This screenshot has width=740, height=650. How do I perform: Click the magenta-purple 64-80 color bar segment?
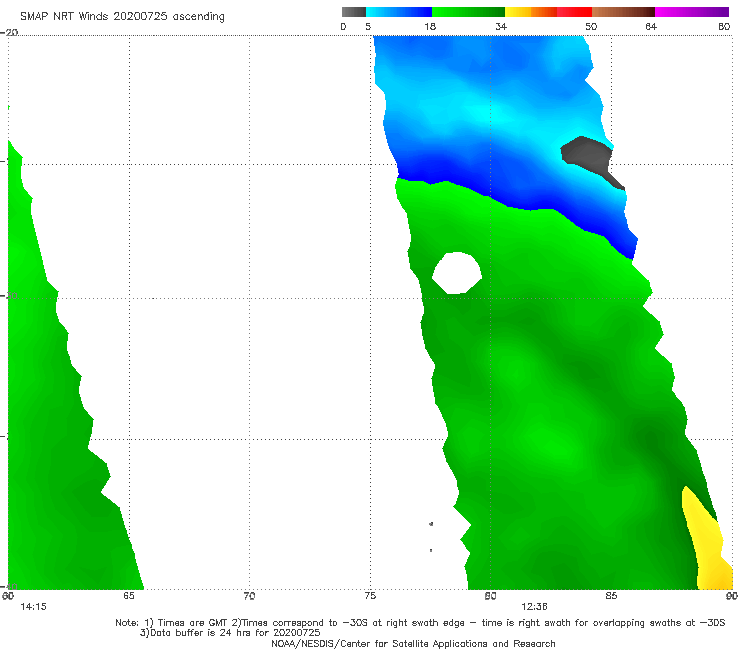[692, 12]
